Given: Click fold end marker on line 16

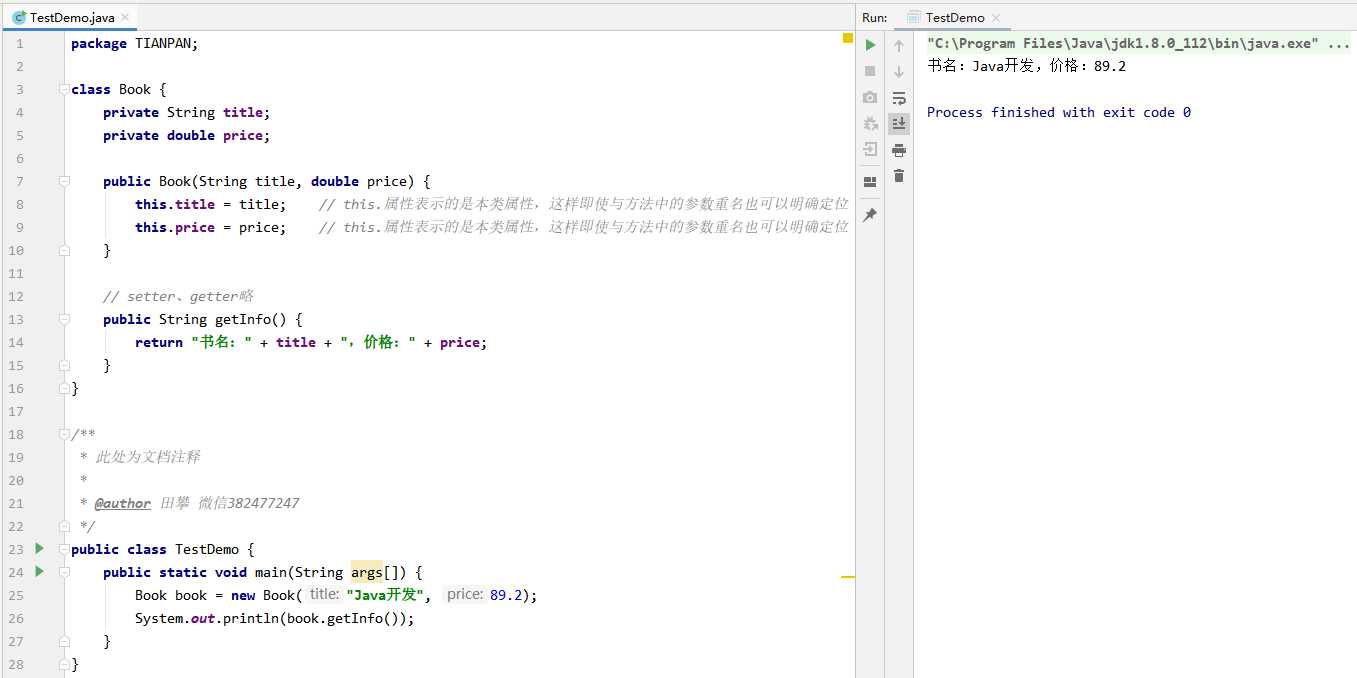Looking at the screenshot, I should click(64, 388).
